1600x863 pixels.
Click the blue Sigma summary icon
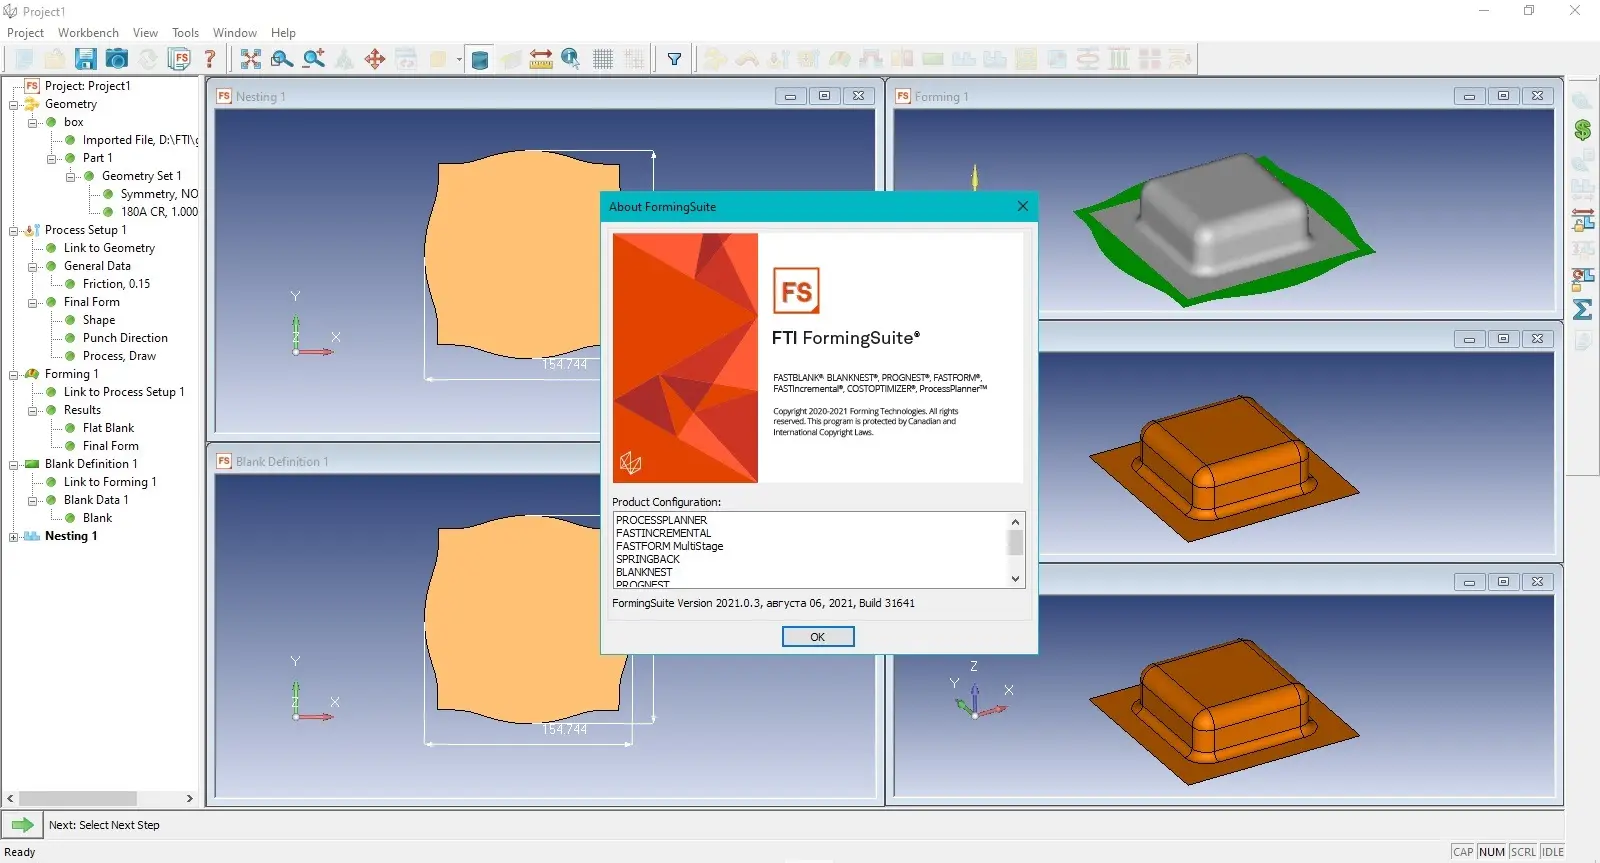pos(1583,309)
